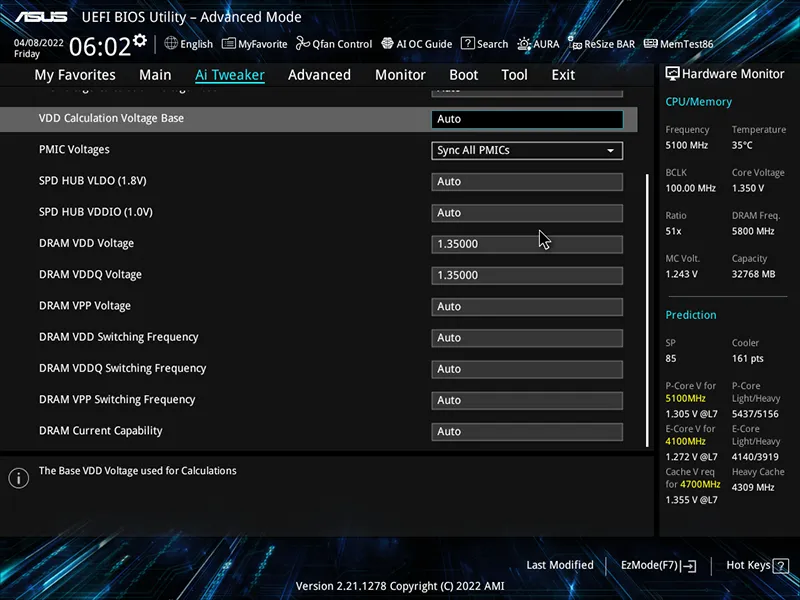This screenshot has width=800, height=600.
Task: Click the settings list scrollbar
Action: coord(647,310)
